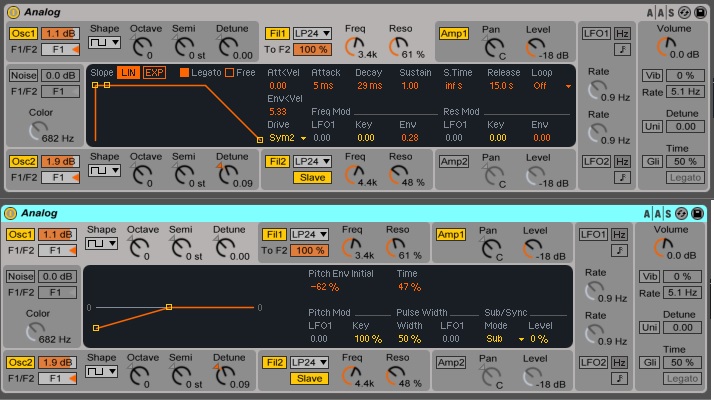The image size is (714, 400).
Task: Toggle Osc2 in top Analog
Action: (23, 161)
